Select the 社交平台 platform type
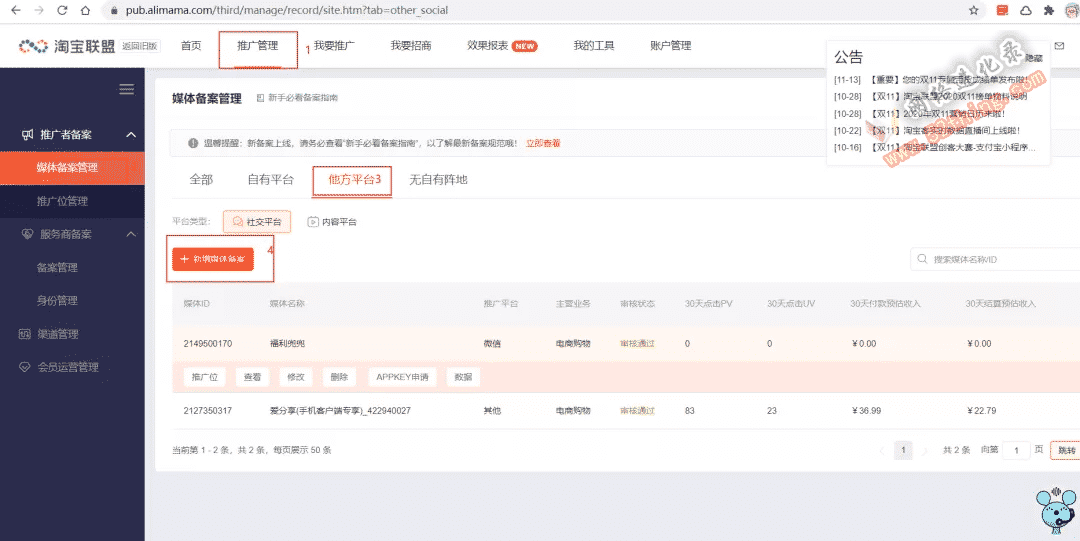This screenshot has width=1080, height=541. [257, 222]
